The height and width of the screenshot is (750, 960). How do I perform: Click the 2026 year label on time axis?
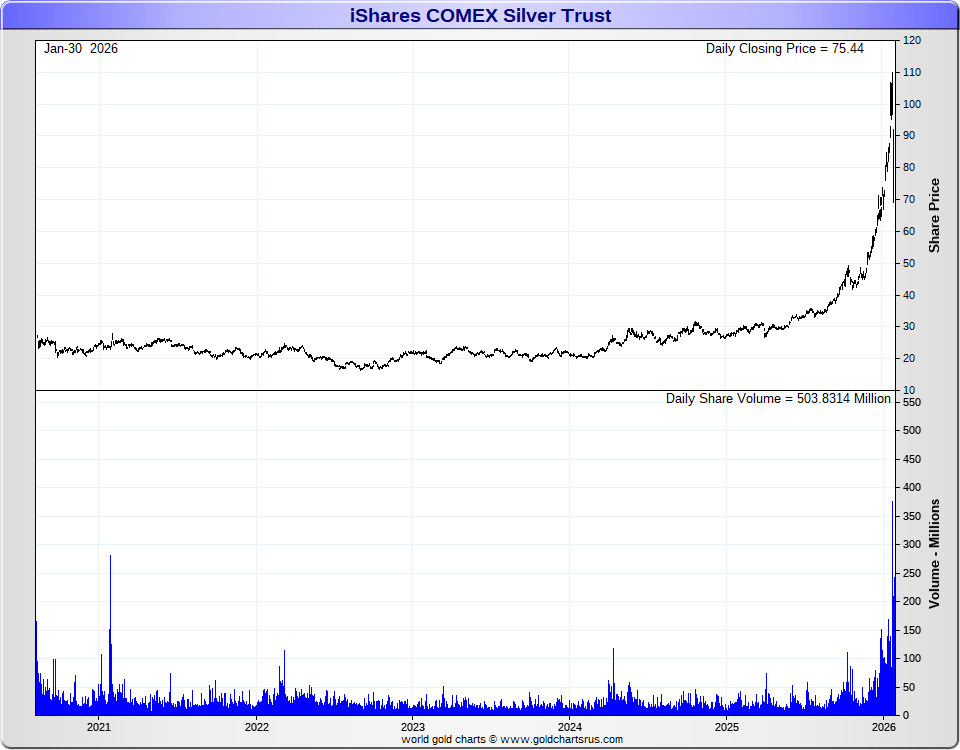tap(883, 727)
